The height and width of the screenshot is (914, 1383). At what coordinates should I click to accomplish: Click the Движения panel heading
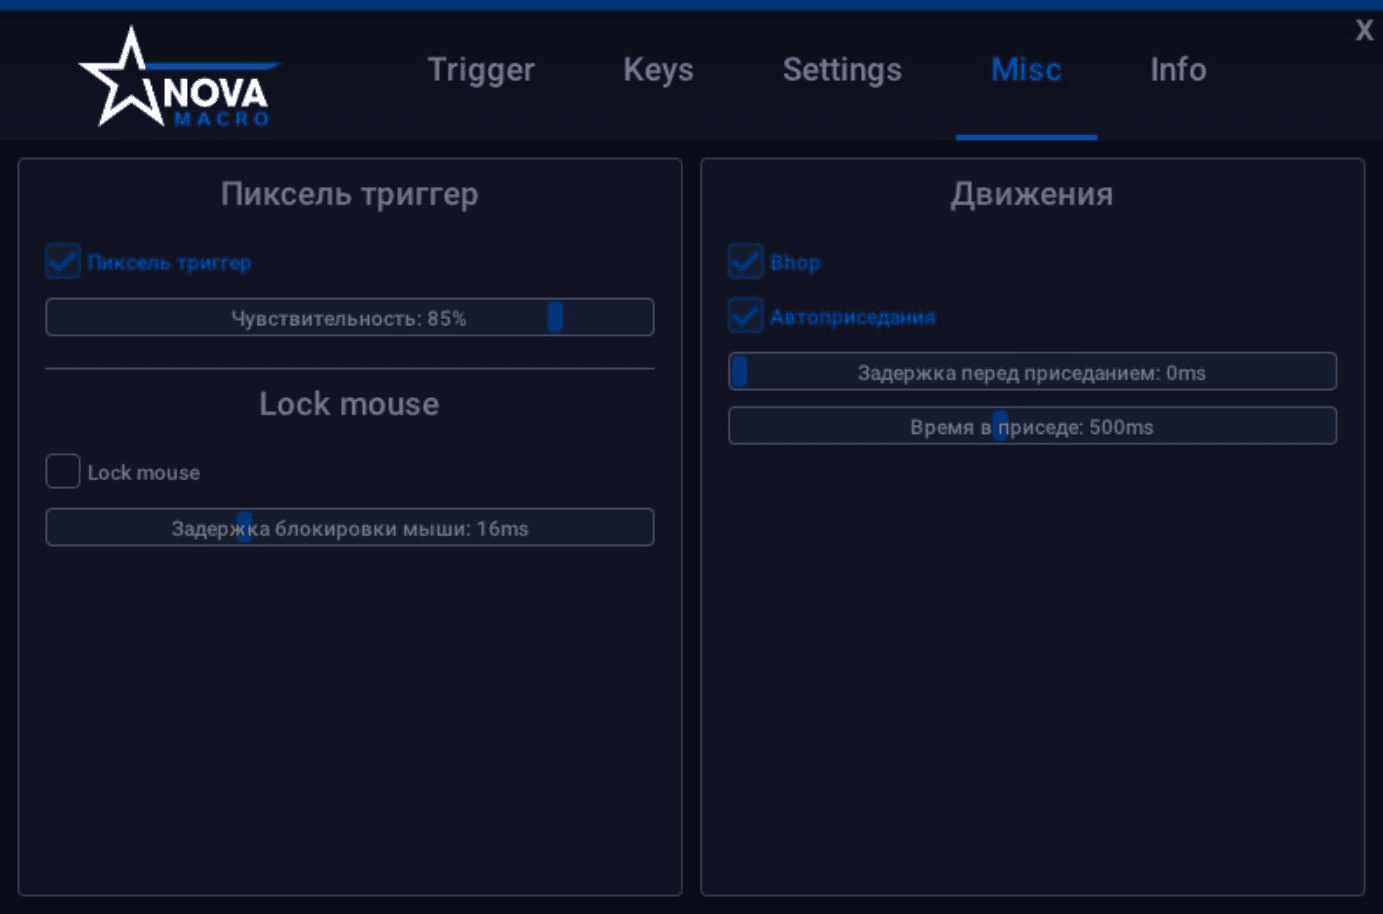[x=1031, y=194]
